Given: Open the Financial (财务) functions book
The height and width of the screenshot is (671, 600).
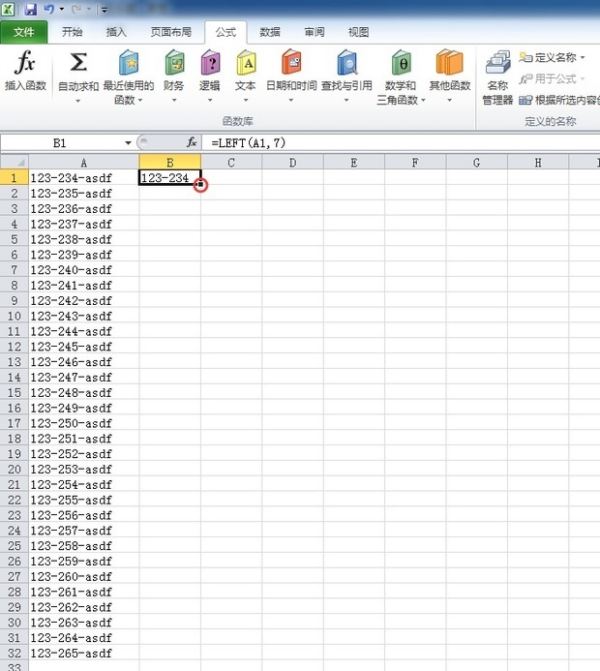Looking at the screenshot, I should click(174, 66).
